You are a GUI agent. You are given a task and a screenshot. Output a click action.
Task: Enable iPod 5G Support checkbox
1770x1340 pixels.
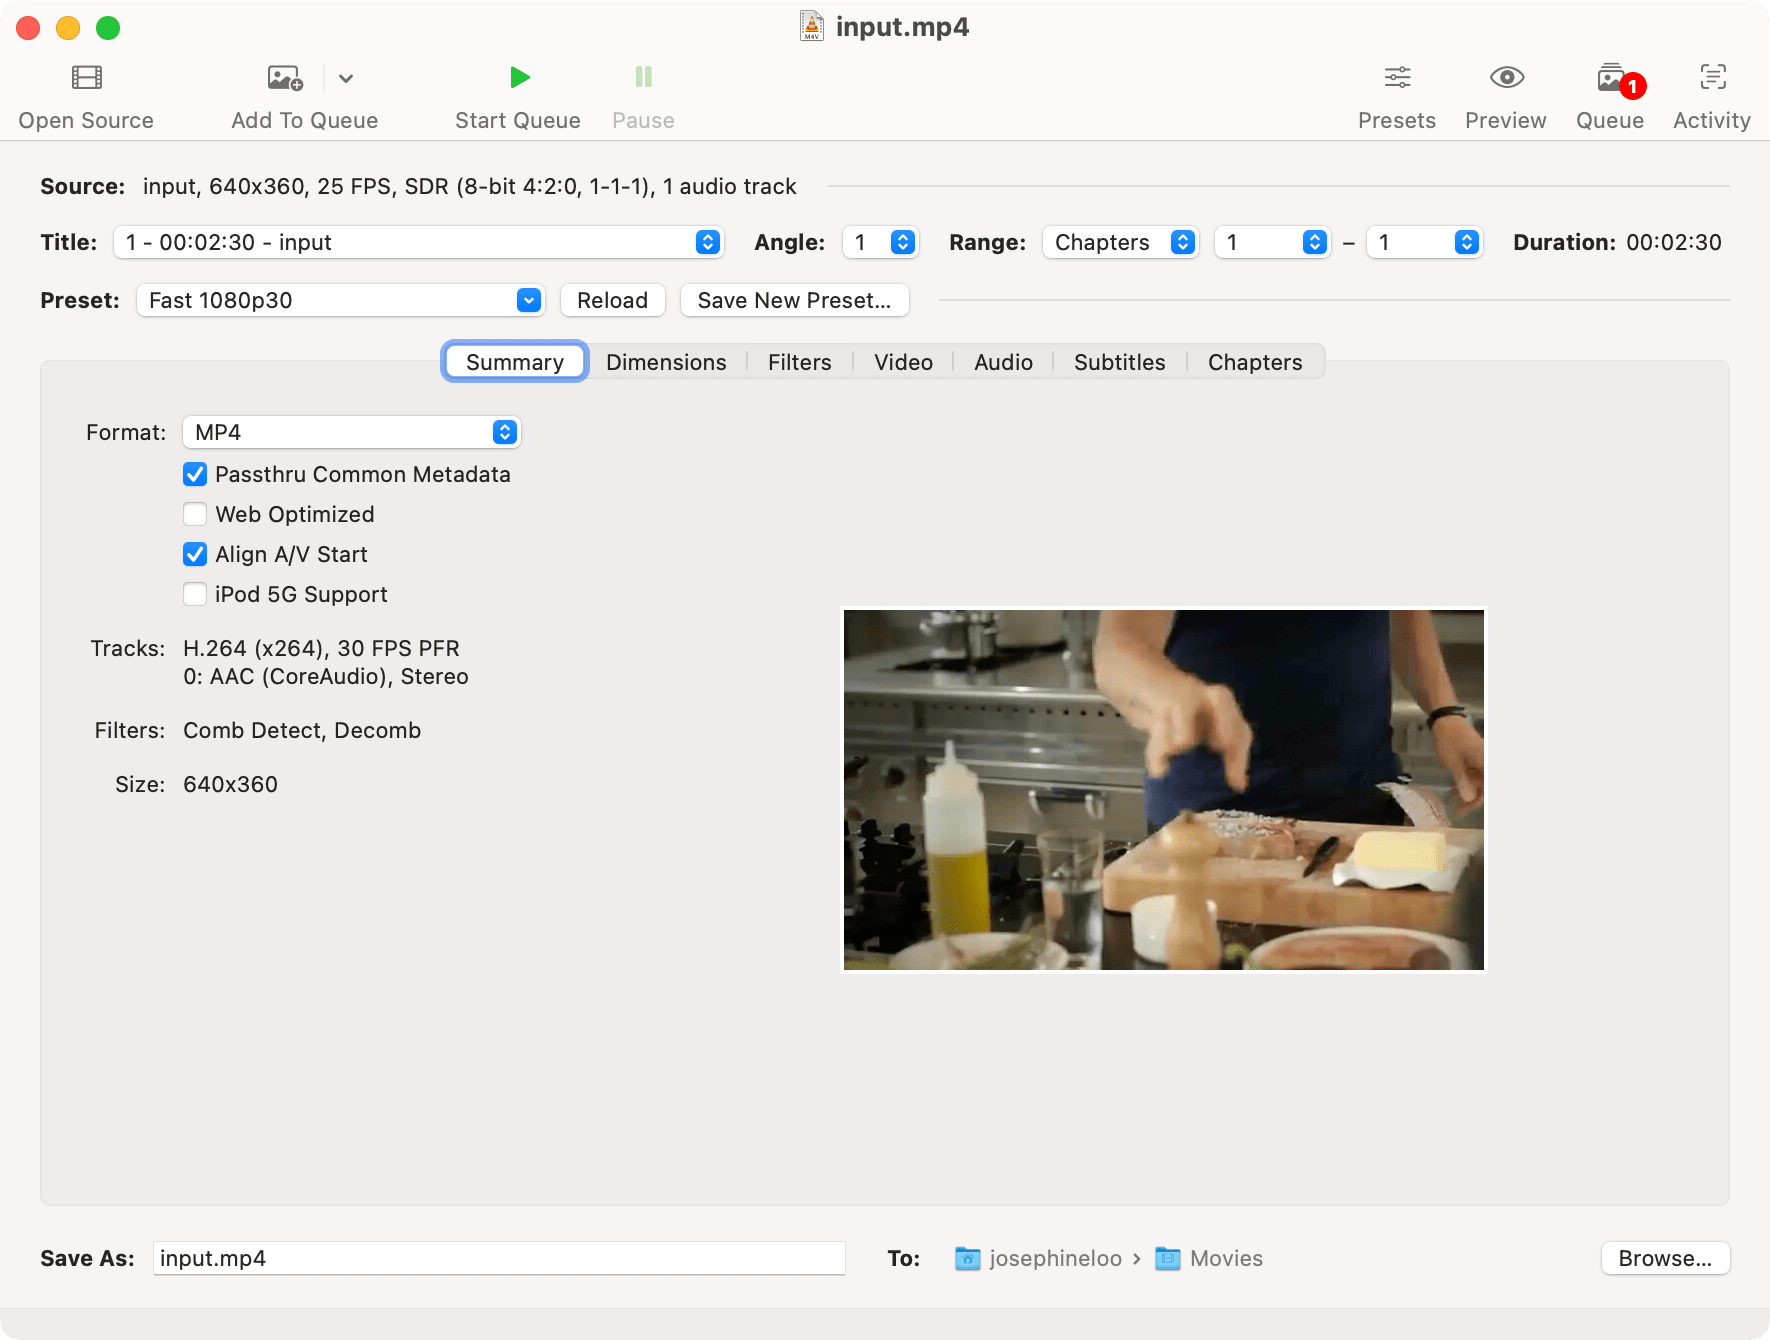click(x=196, y=594)
